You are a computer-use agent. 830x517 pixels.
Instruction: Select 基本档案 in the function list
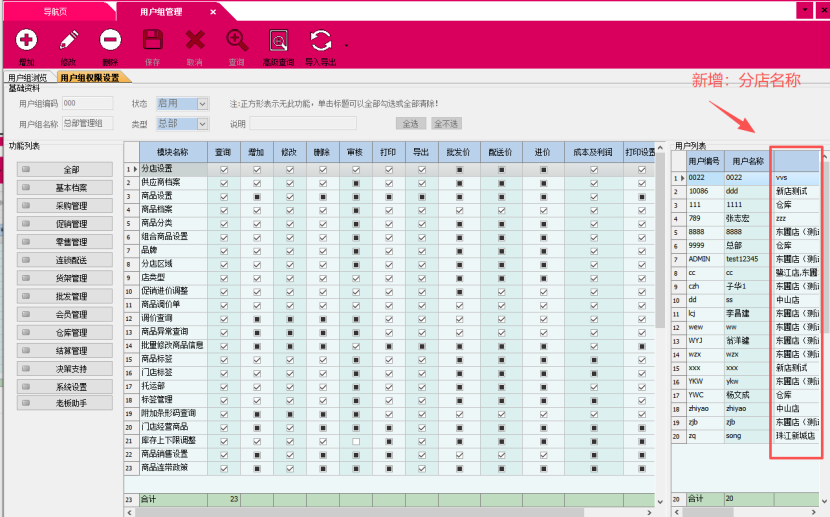[65, 187]
